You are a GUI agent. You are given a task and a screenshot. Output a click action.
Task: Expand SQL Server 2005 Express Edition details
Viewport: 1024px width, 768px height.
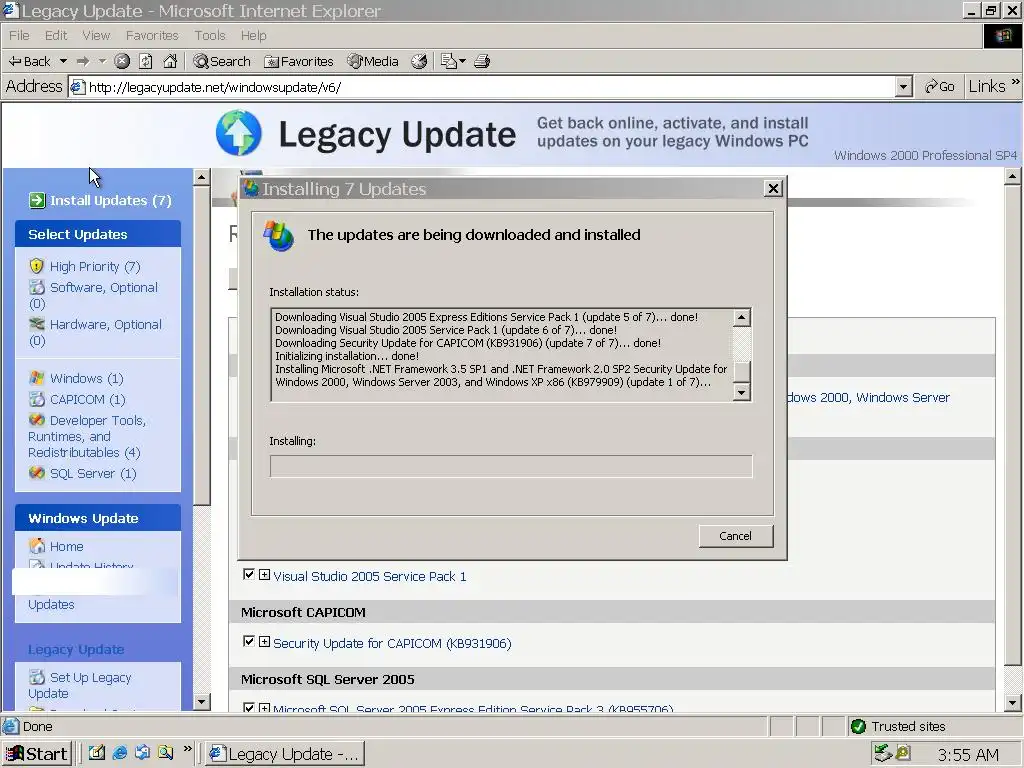pyautogui.click(x=264, y=708)
